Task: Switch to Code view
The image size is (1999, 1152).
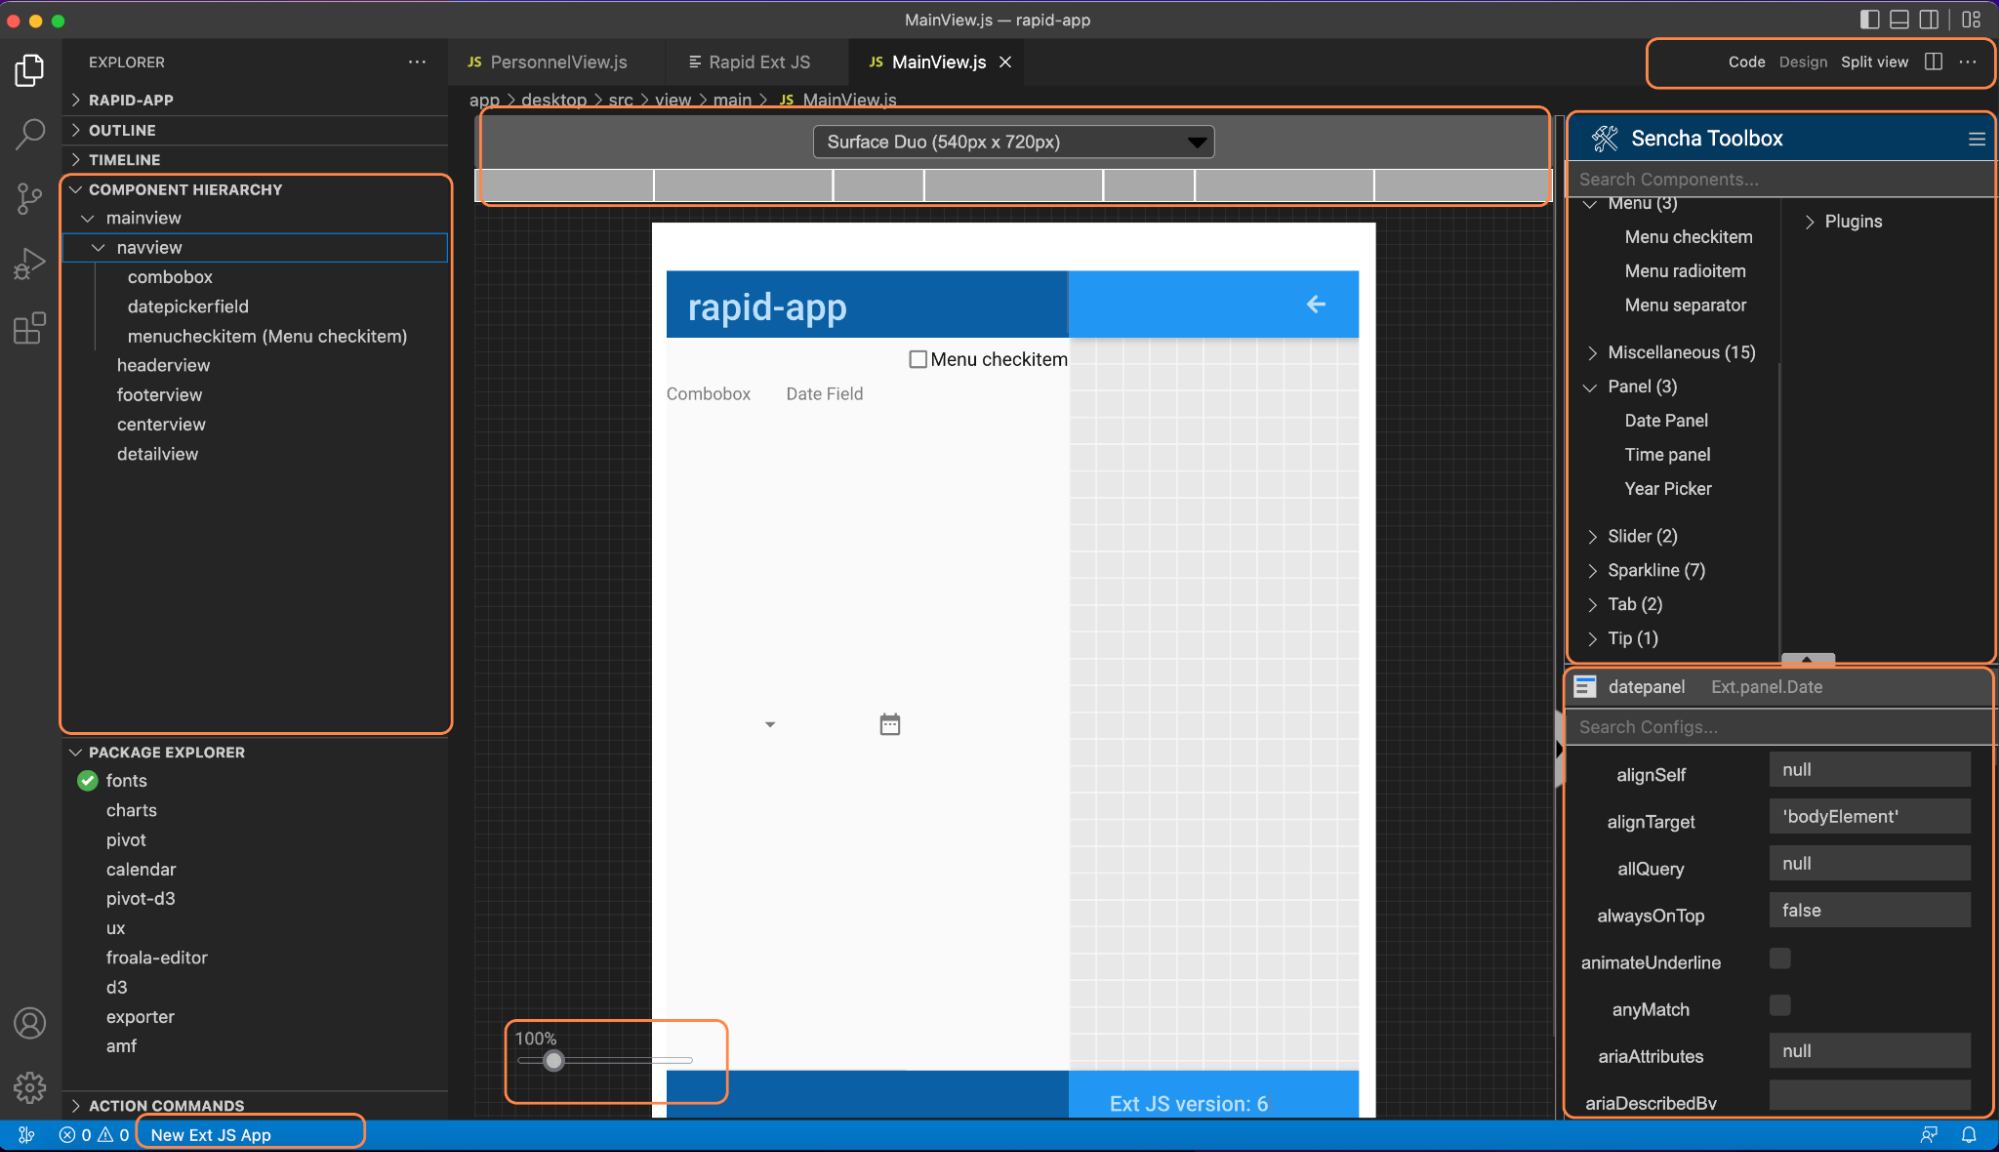Action: coord(1746,62)
